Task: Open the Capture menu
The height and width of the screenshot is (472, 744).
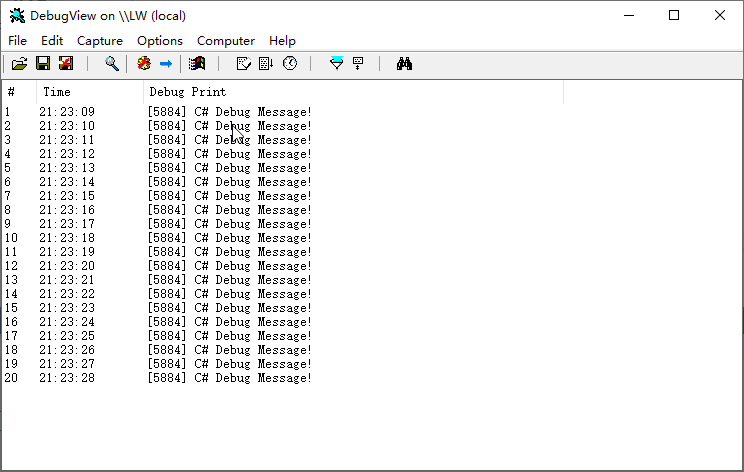Action: 100,41
